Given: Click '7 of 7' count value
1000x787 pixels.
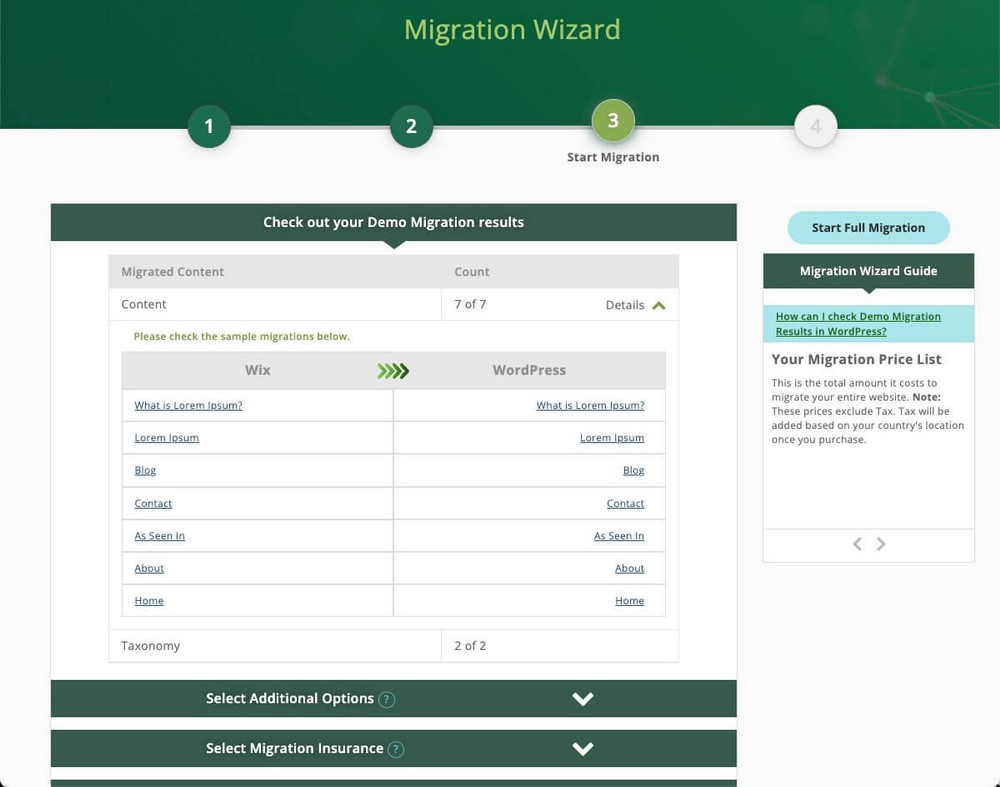Looking at the screenshot, I should (470, 304).
